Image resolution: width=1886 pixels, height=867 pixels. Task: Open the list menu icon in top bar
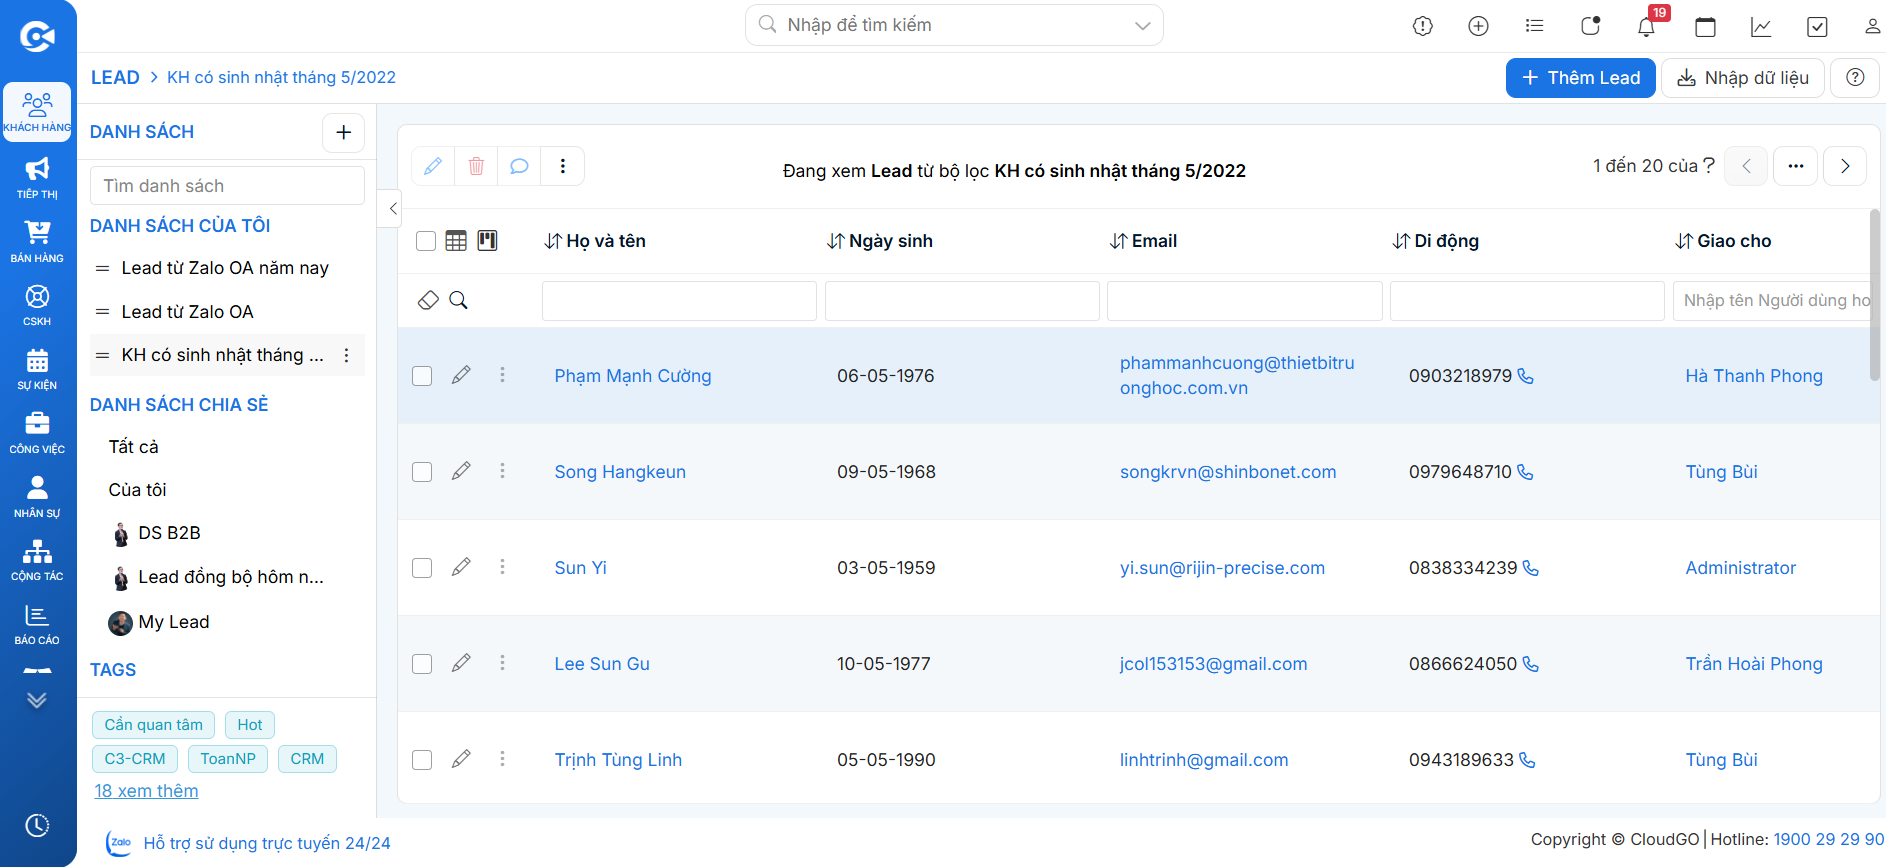(1534, 26)
